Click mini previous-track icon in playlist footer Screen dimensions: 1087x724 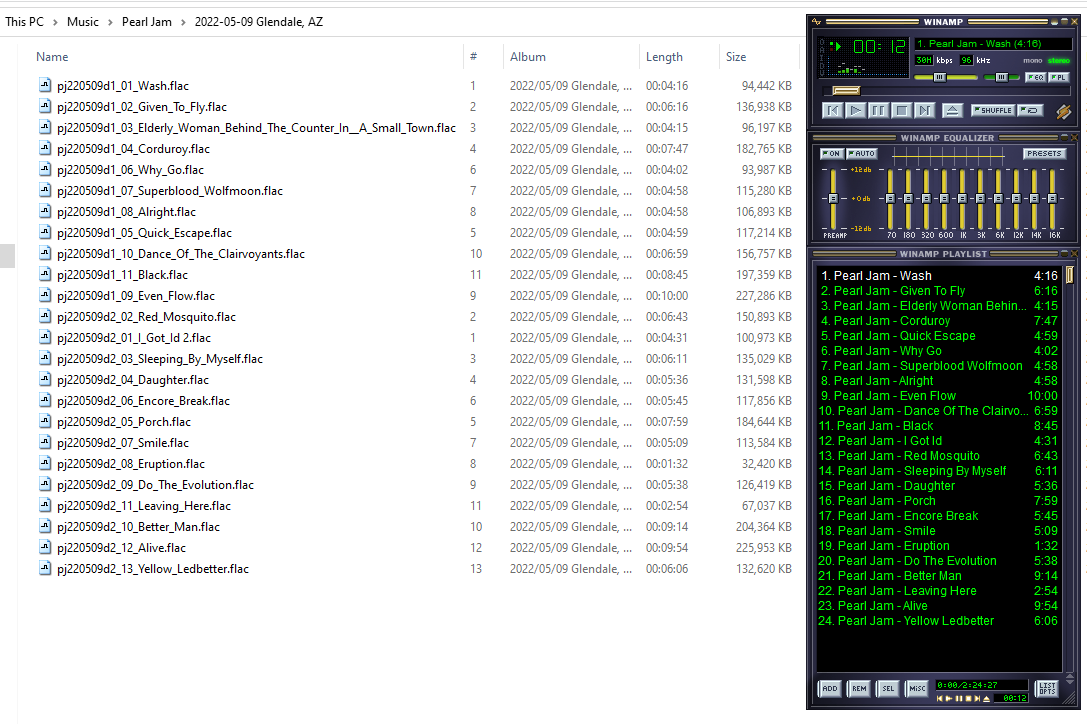(x=939, y=698)
